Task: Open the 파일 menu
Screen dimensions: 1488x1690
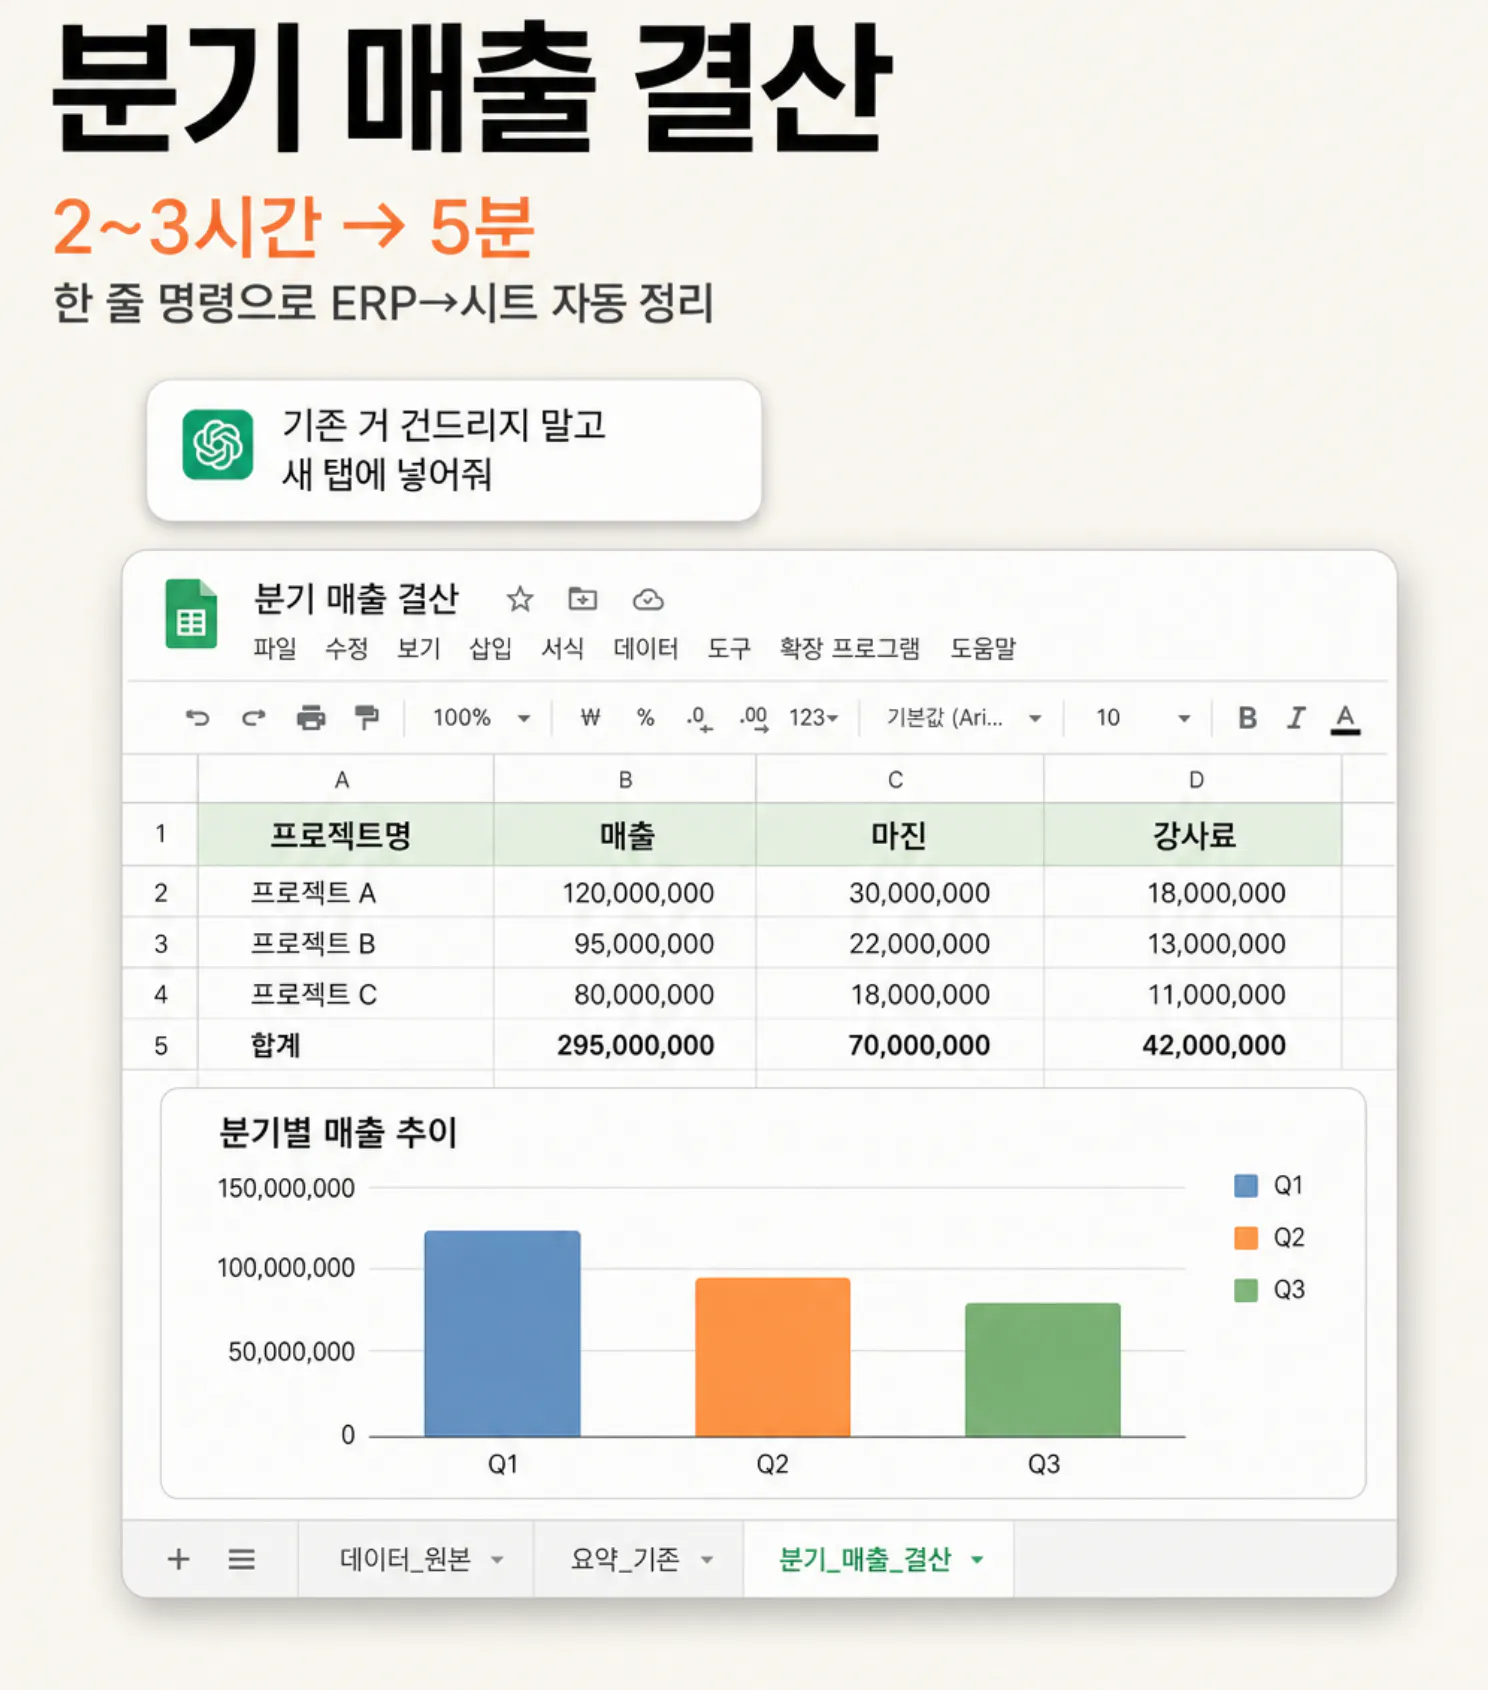Action: point(274,648)
